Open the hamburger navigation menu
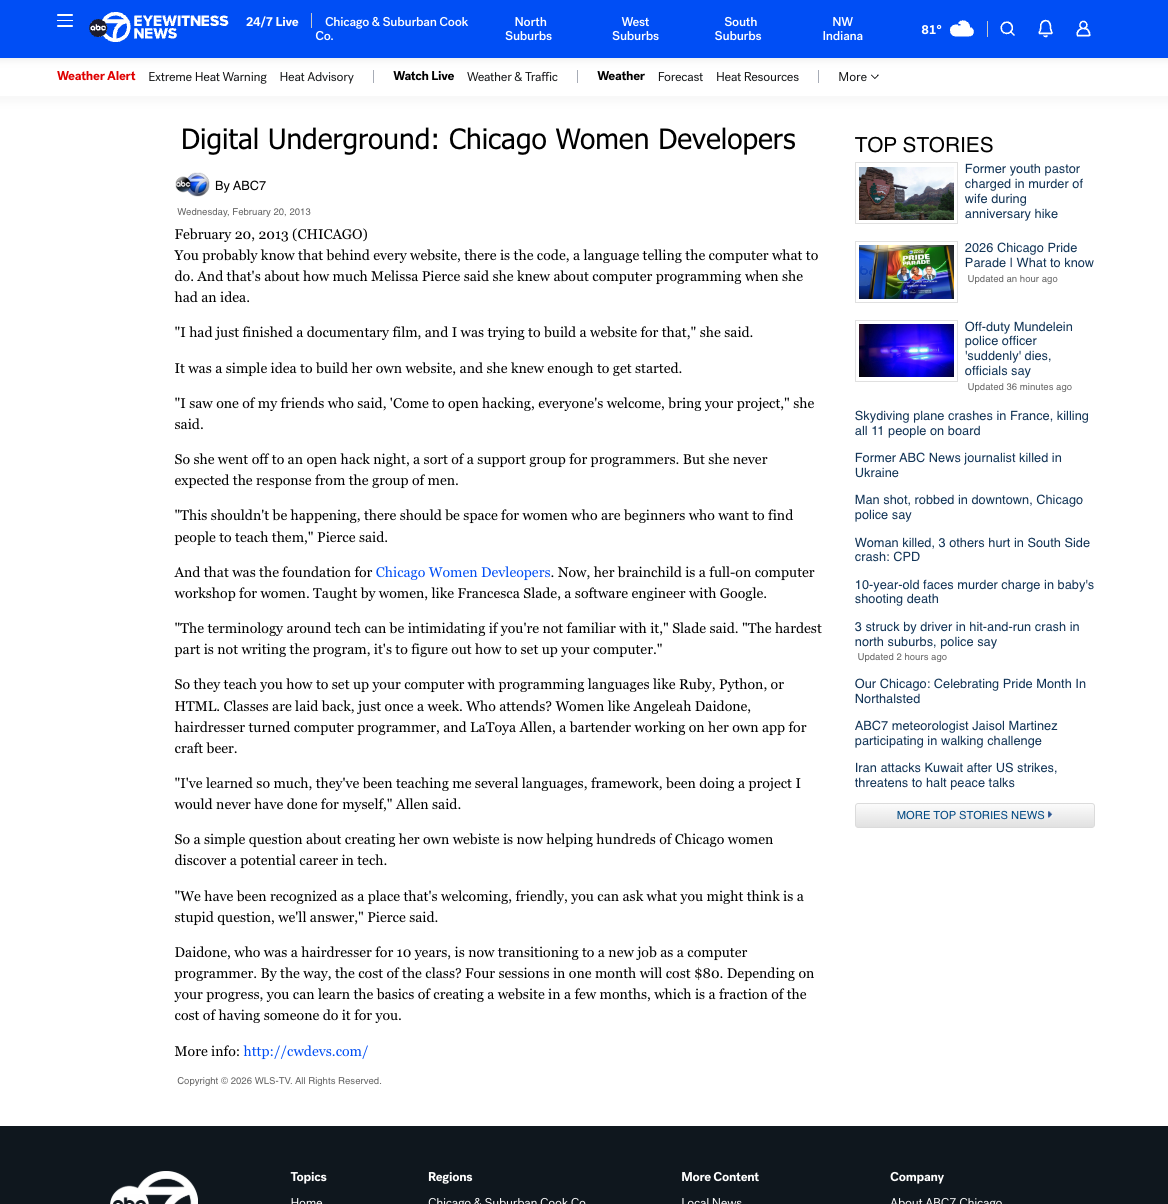1168x1204 pixels. pyautogui.click(x=65, y=21)
